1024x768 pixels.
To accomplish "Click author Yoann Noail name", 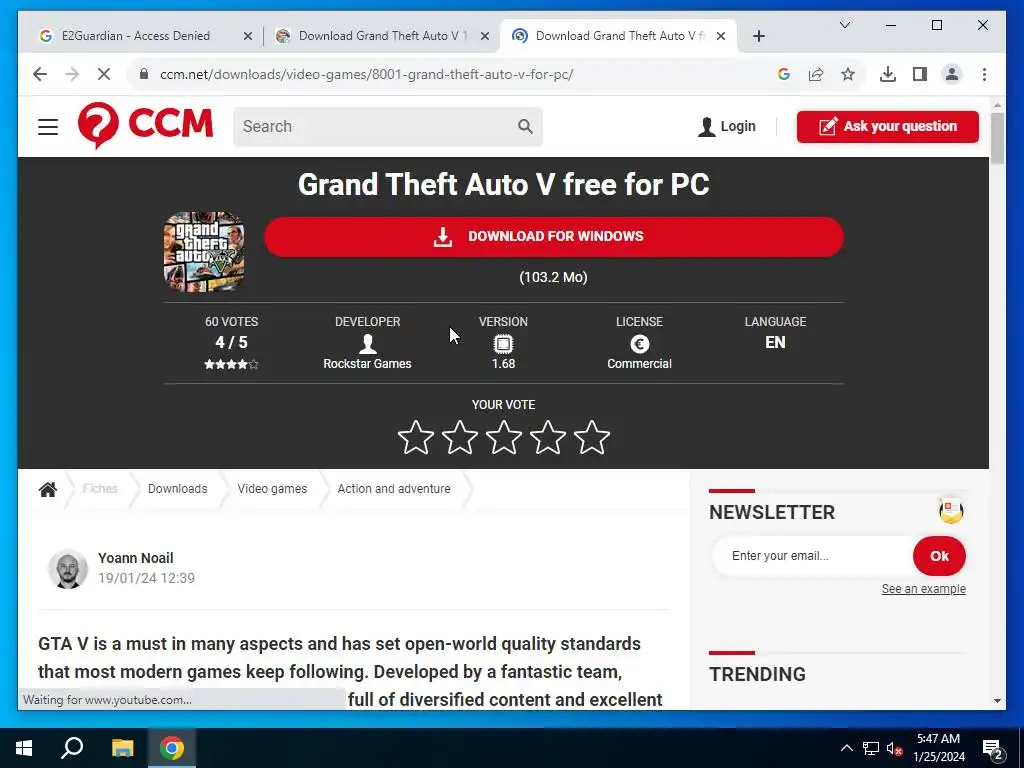I will [x=136, y=558].
